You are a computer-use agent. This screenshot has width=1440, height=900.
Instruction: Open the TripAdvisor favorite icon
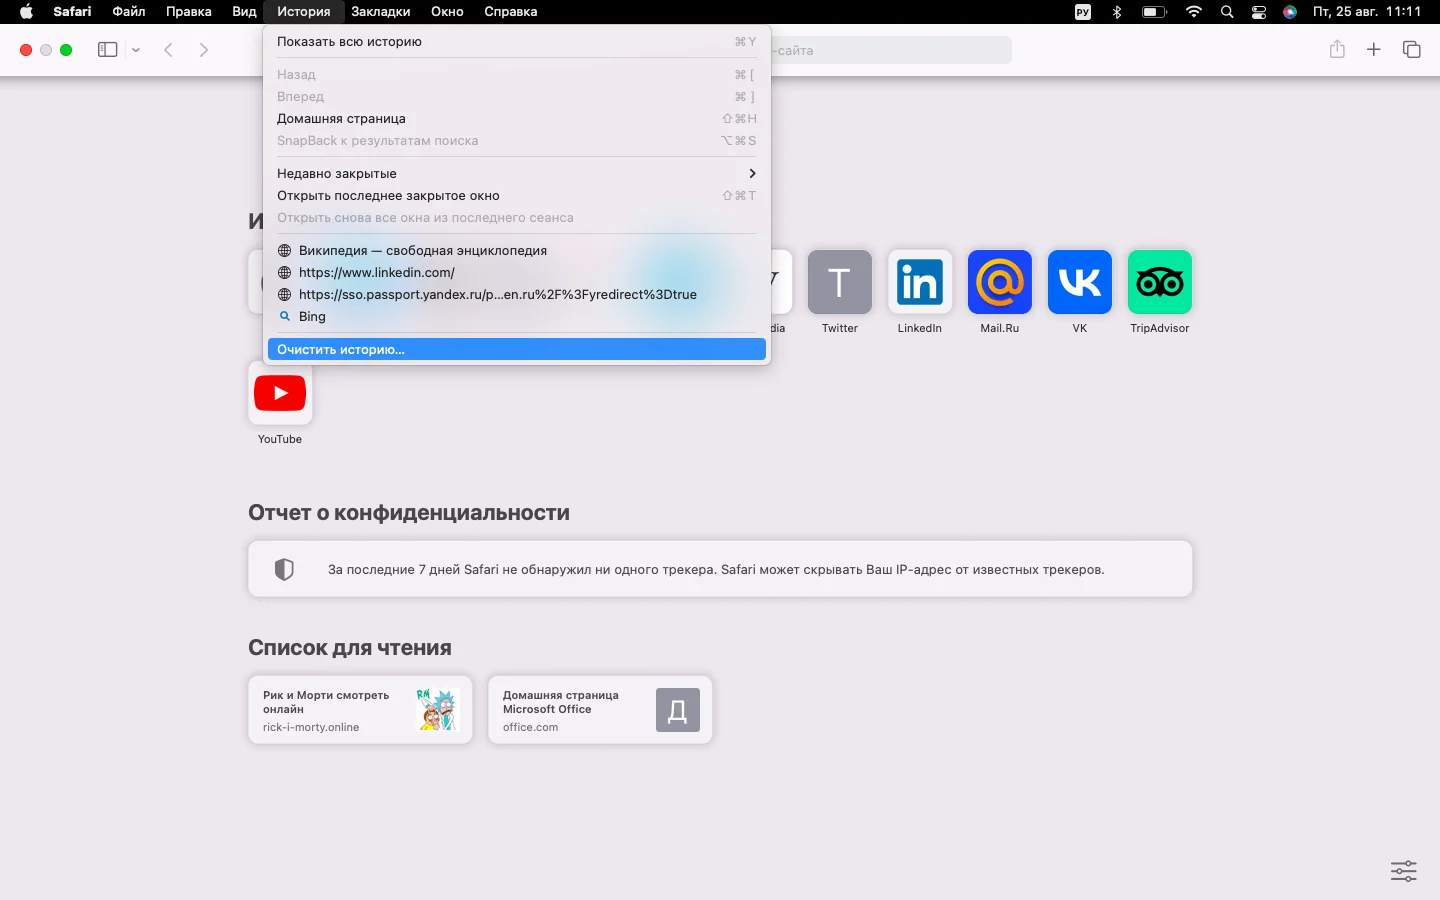click(x=1160, y=282)
